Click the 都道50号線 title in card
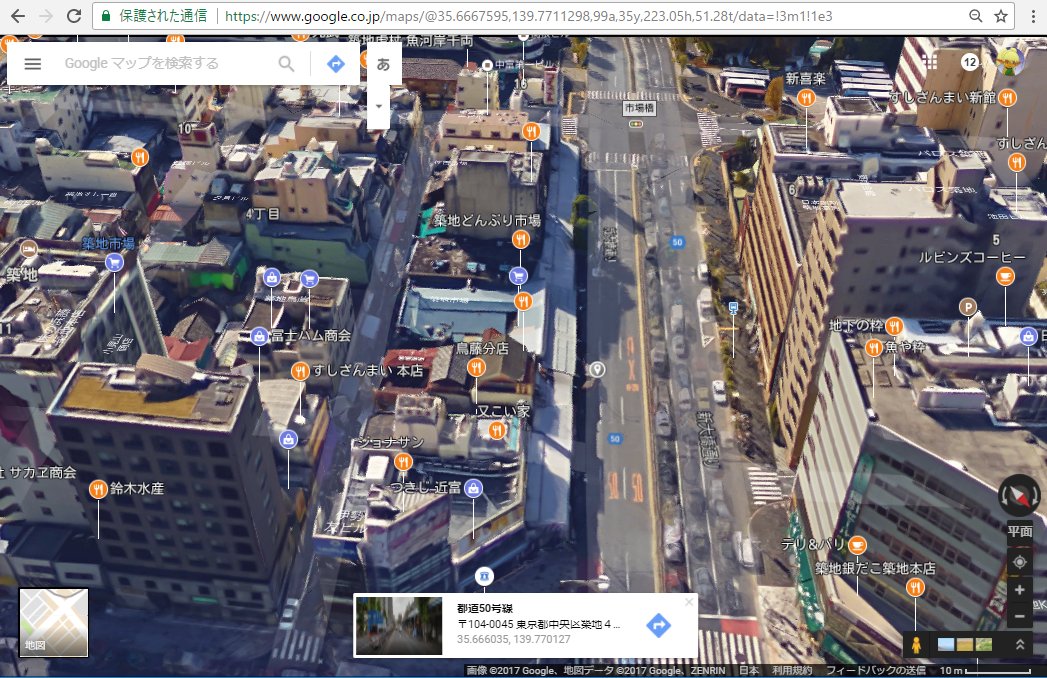1047x678 pixels. [485, 608]
